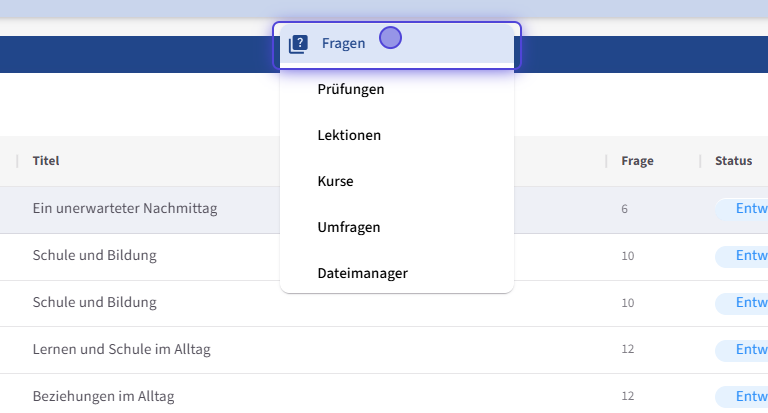Image resolution: width=768 pixels, height=413 pixels.
Task: Click the question-mark icon beside Fragen
Action: (298, 44)
